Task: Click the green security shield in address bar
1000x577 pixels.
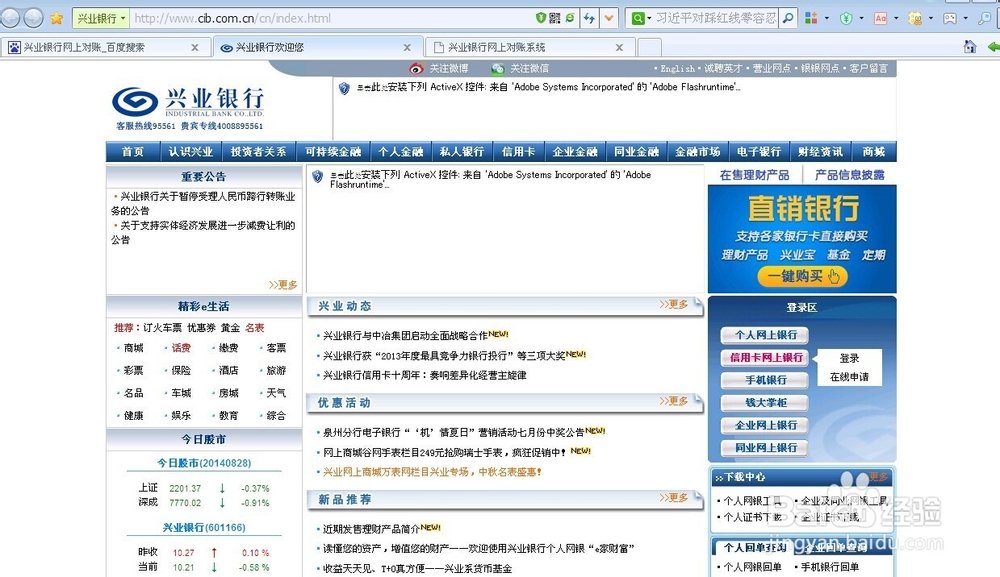Action: (541, 18)
